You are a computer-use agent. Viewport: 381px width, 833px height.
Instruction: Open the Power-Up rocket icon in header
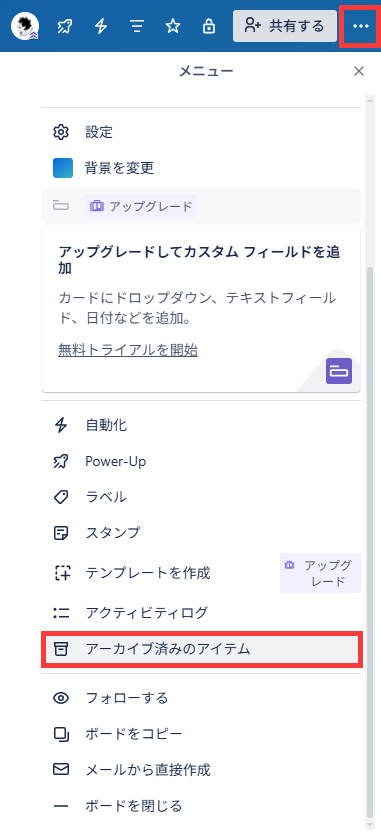click(x=64, y=26)
